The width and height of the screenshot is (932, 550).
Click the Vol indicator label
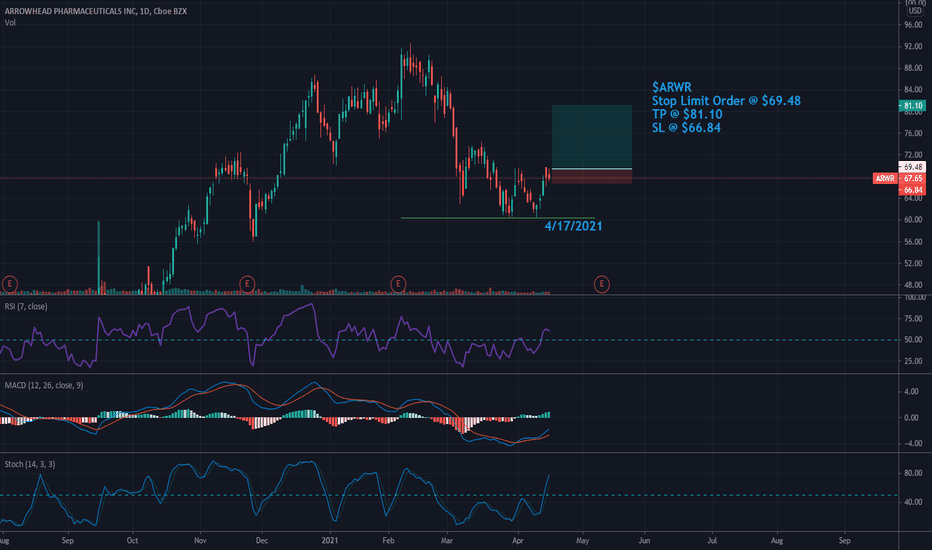click(10, 23)
